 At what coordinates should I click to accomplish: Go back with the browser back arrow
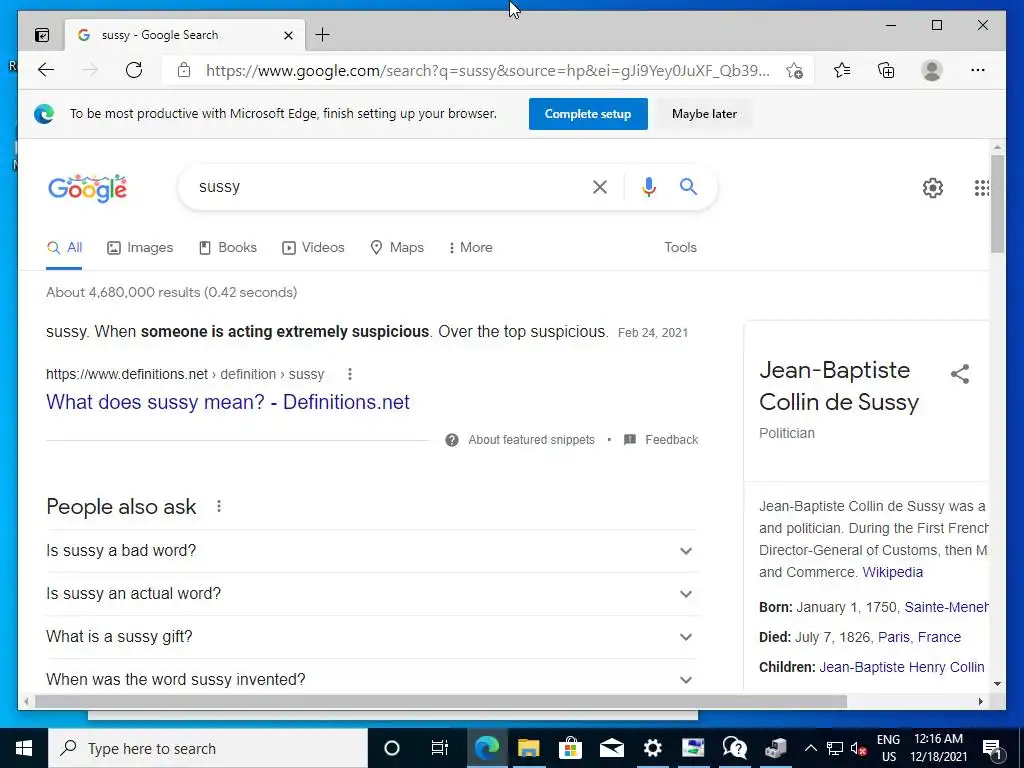point(46,70)
